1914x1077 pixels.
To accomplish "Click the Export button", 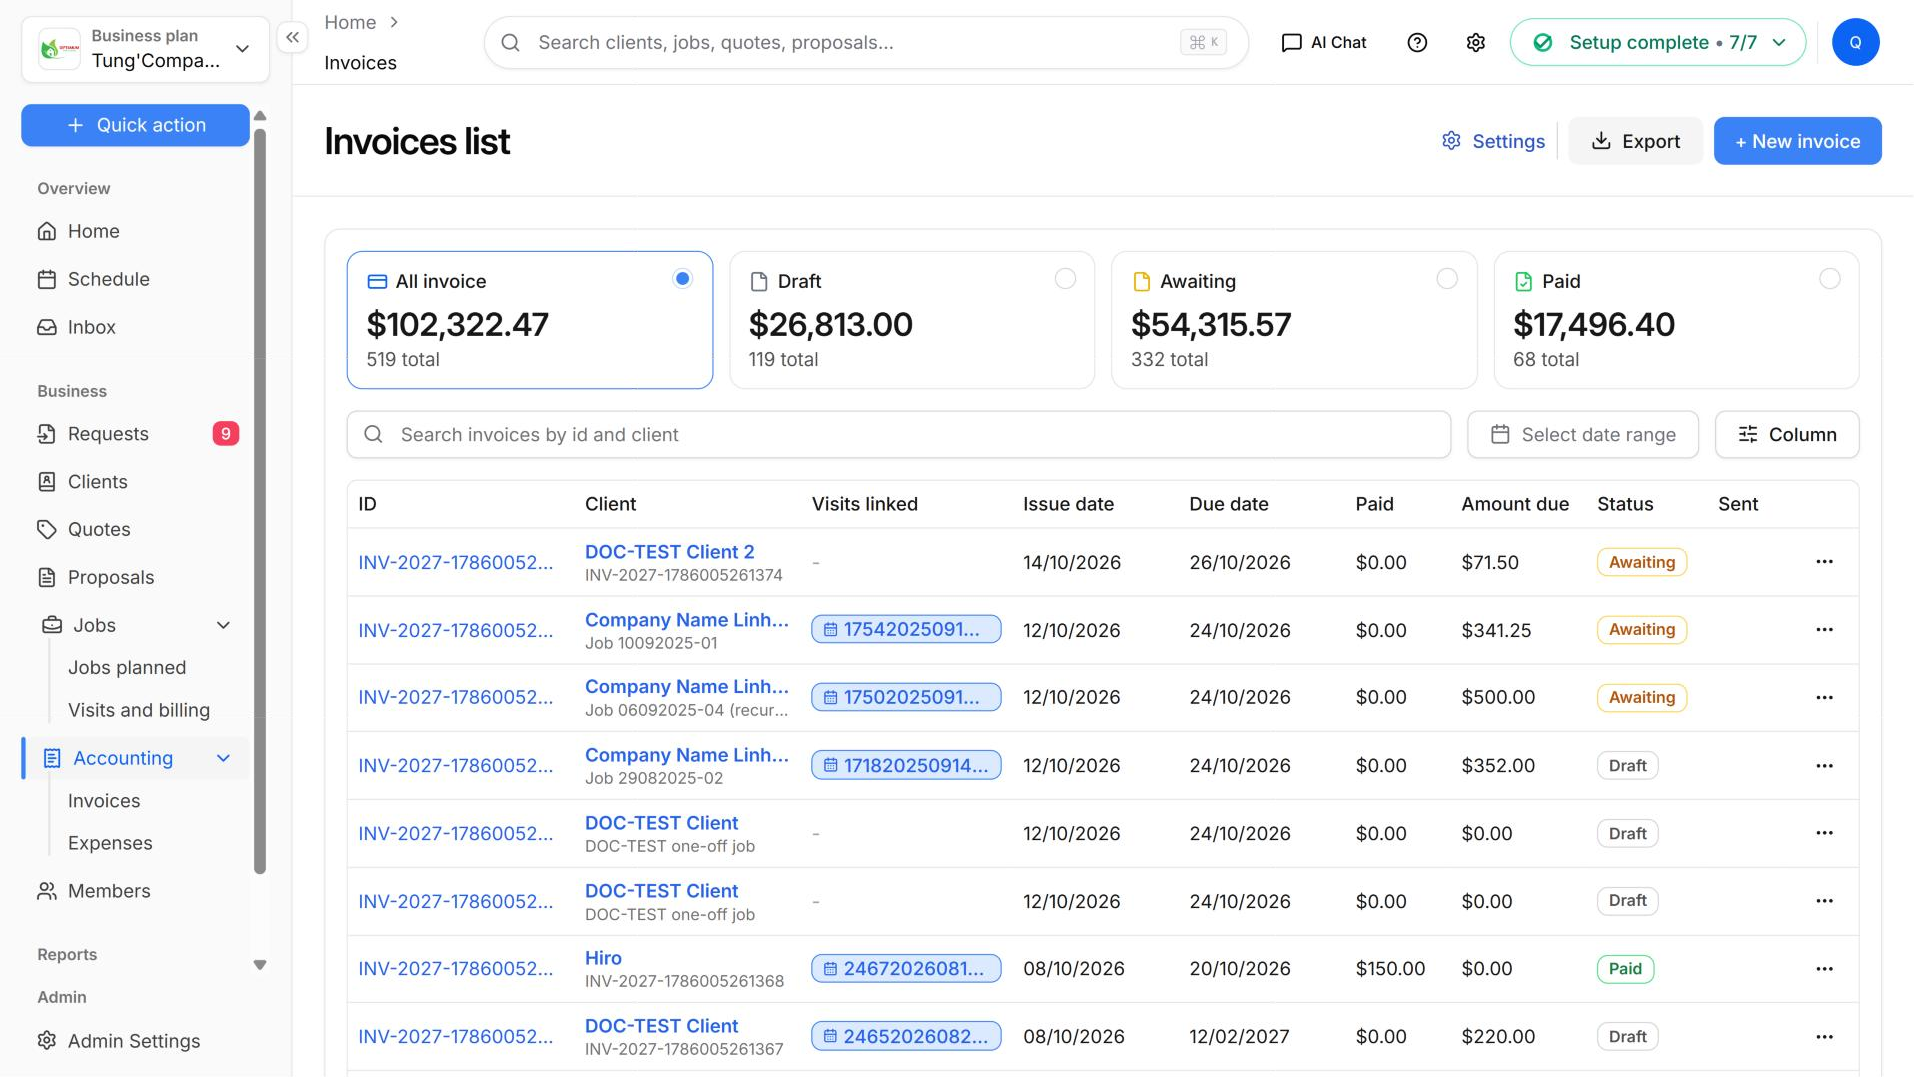I will [1635, 141].
